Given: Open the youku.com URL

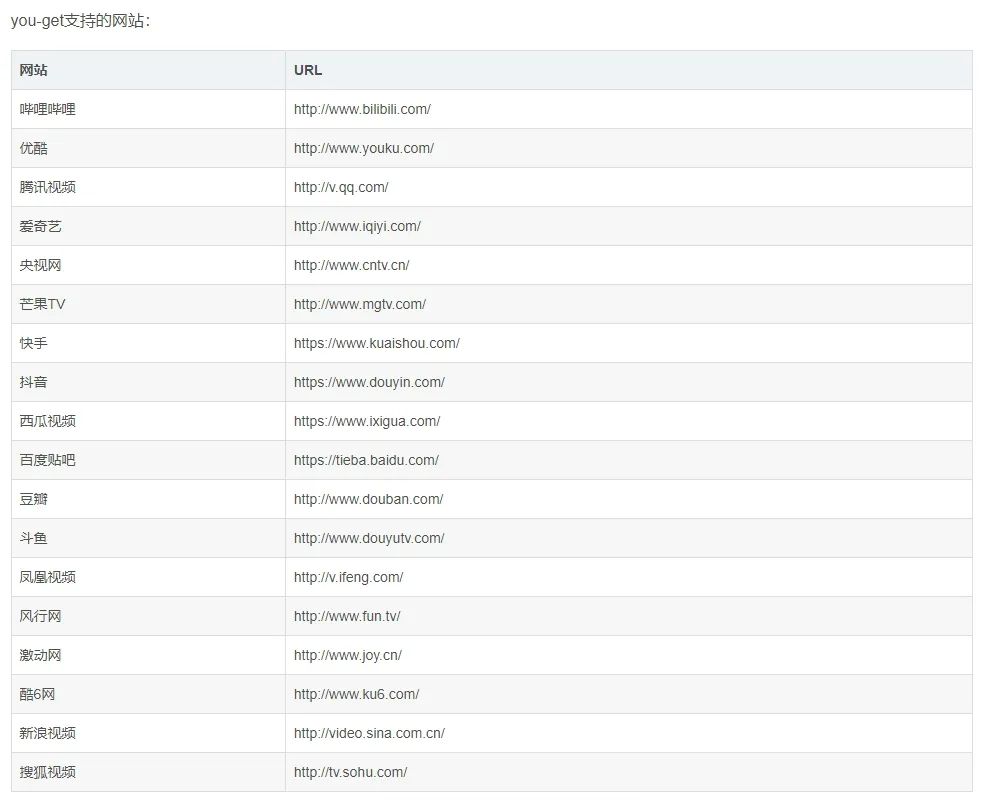Looking at the screenshot, I should [363, 148].
